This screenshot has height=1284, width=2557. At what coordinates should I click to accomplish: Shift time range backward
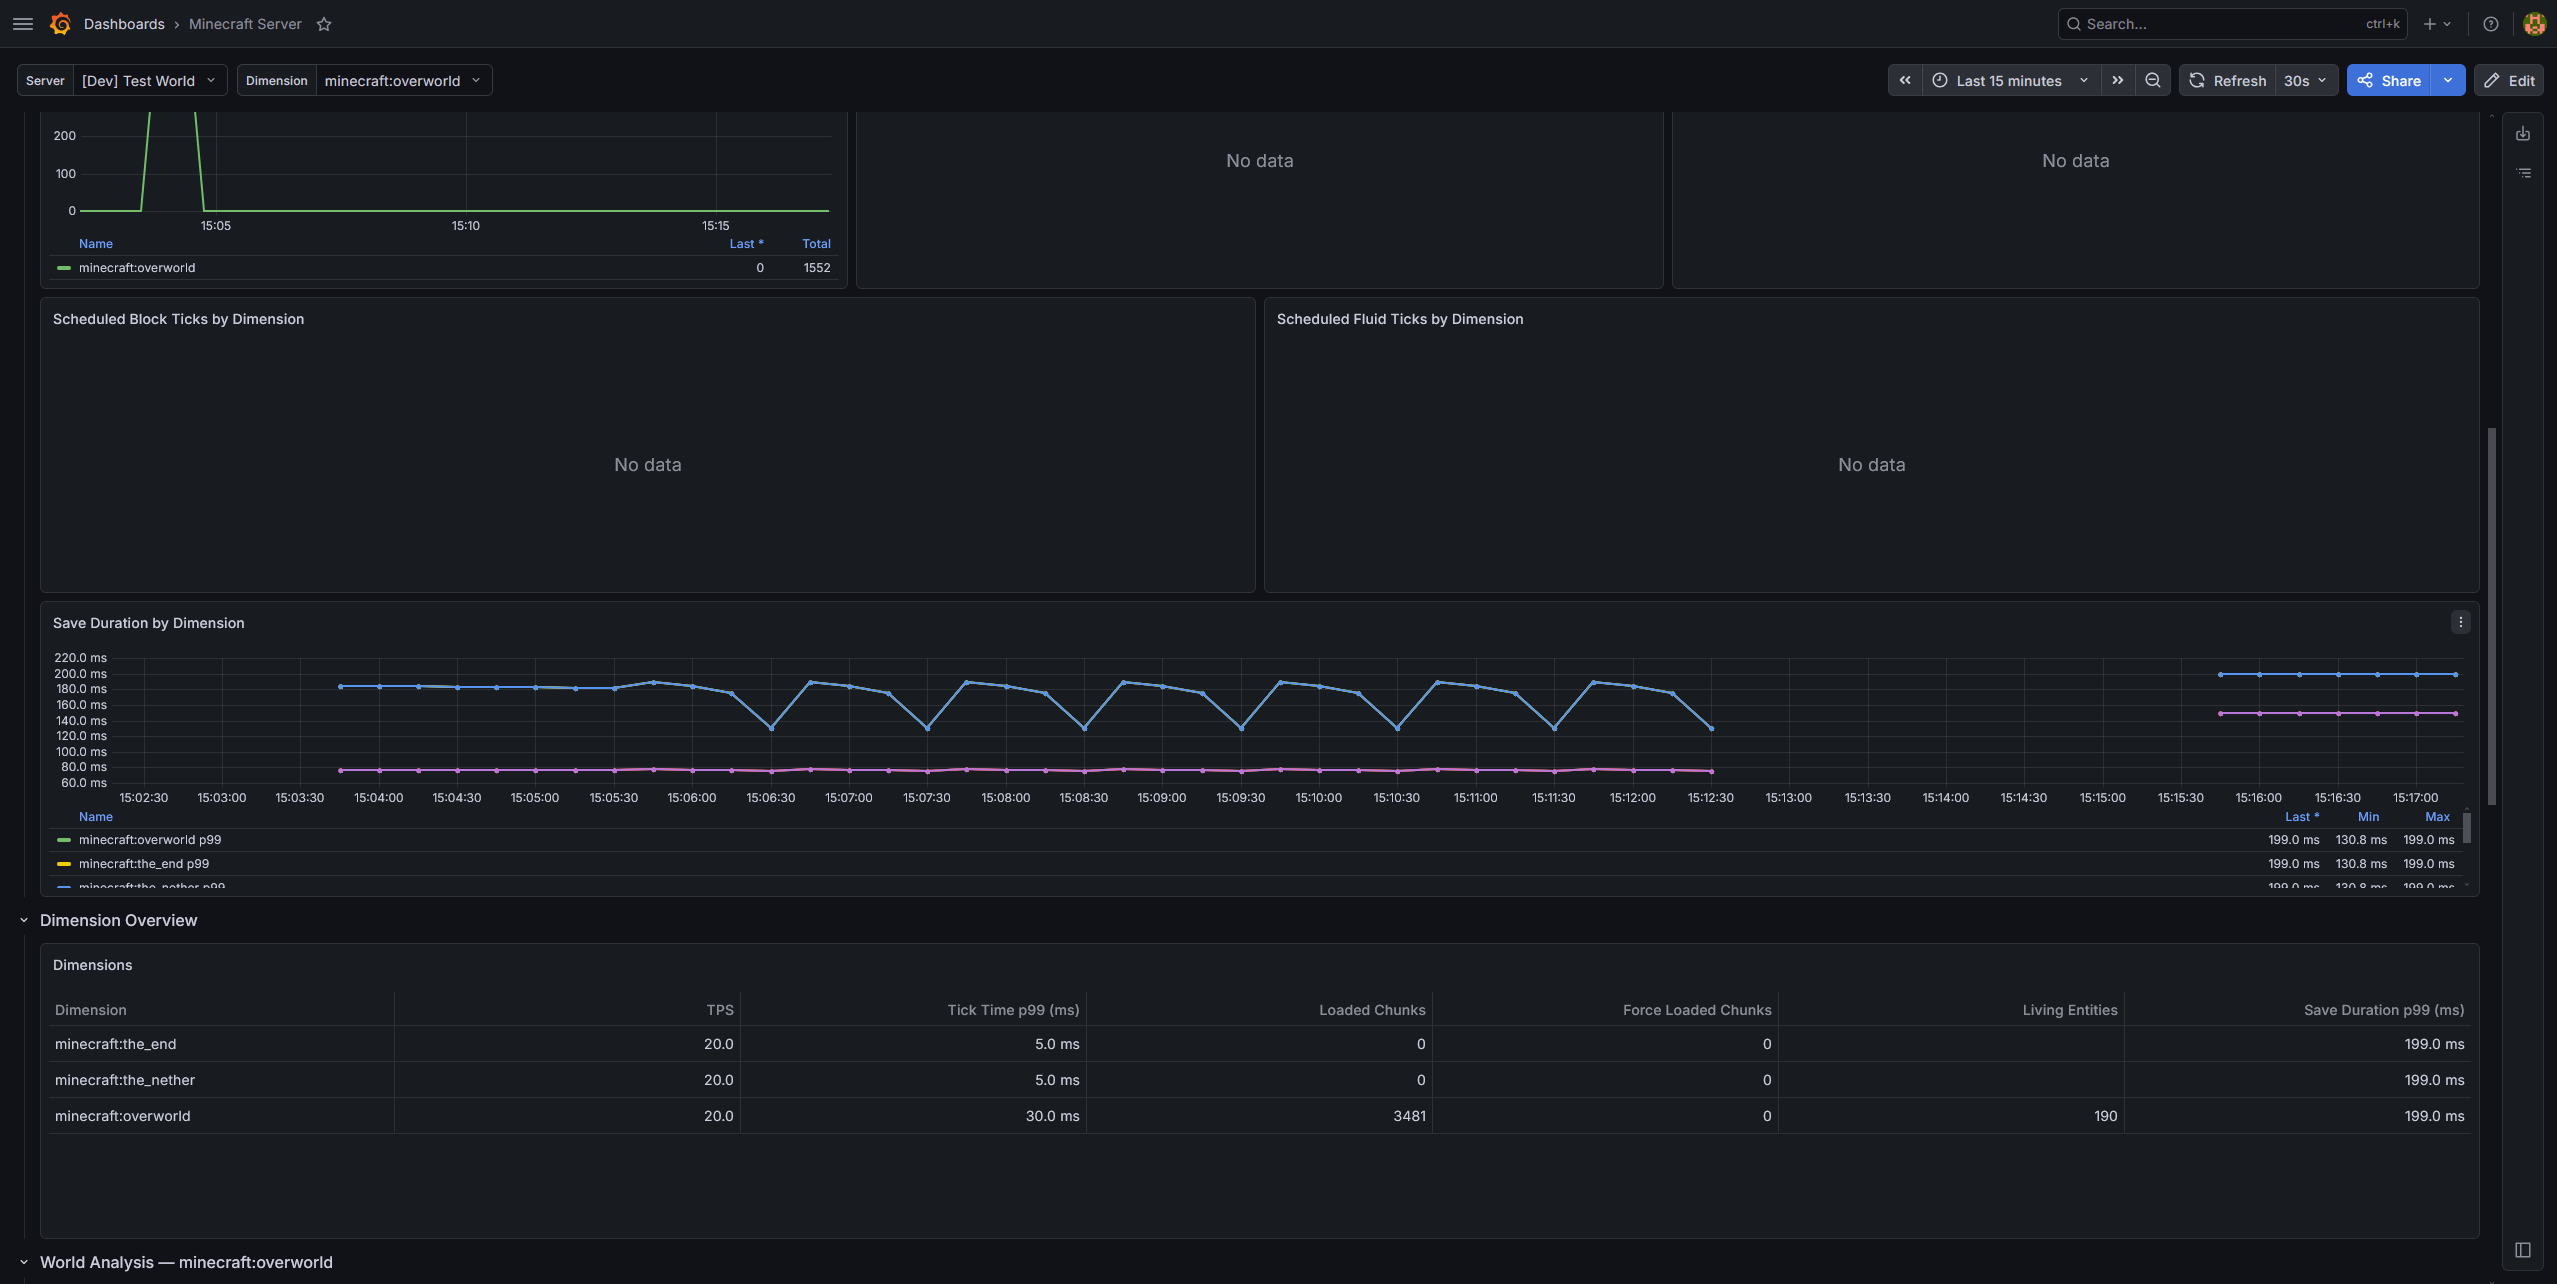pos(1905,80)
